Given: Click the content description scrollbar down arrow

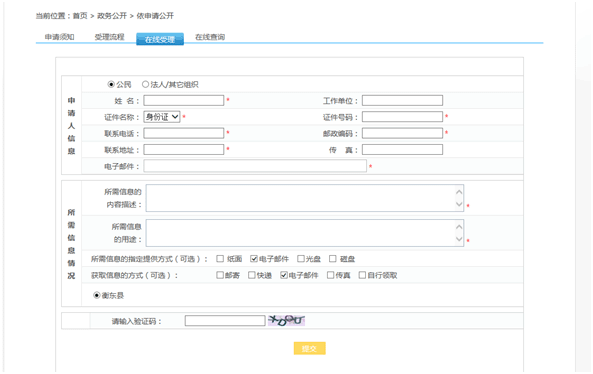Looking at the screenshot, I should (x=459, y=205).
